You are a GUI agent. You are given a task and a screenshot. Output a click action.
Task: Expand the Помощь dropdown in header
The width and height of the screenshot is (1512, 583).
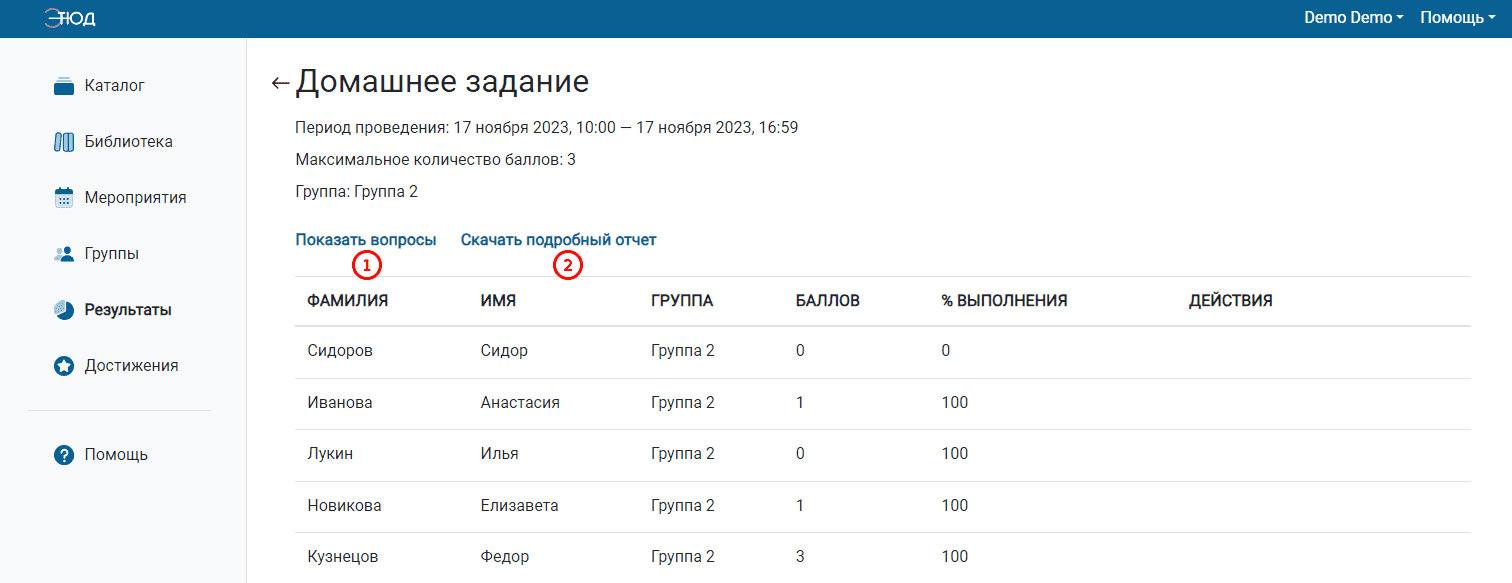point(1458,18)
